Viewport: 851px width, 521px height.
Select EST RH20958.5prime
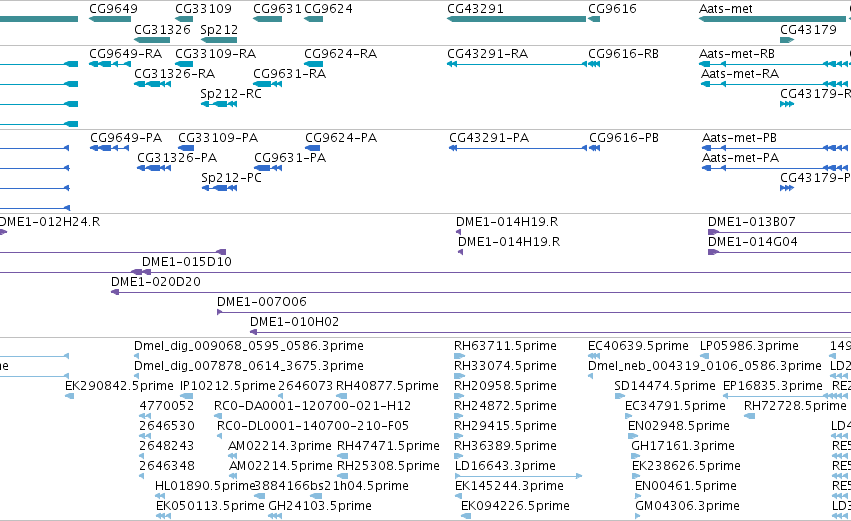505,386
